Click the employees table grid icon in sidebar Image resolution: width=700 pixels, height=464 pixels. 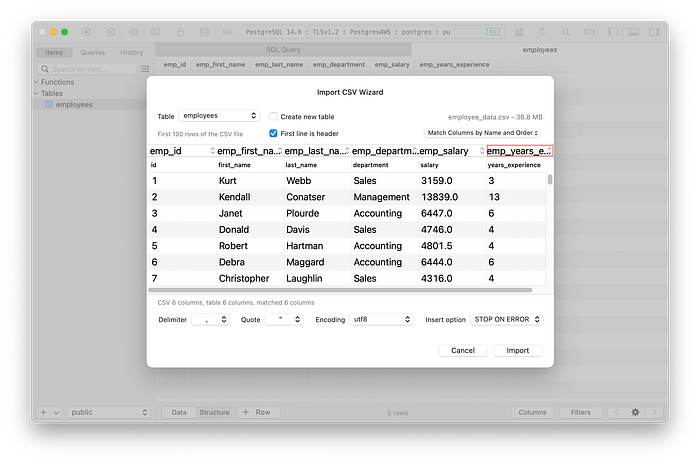point(49,105)
